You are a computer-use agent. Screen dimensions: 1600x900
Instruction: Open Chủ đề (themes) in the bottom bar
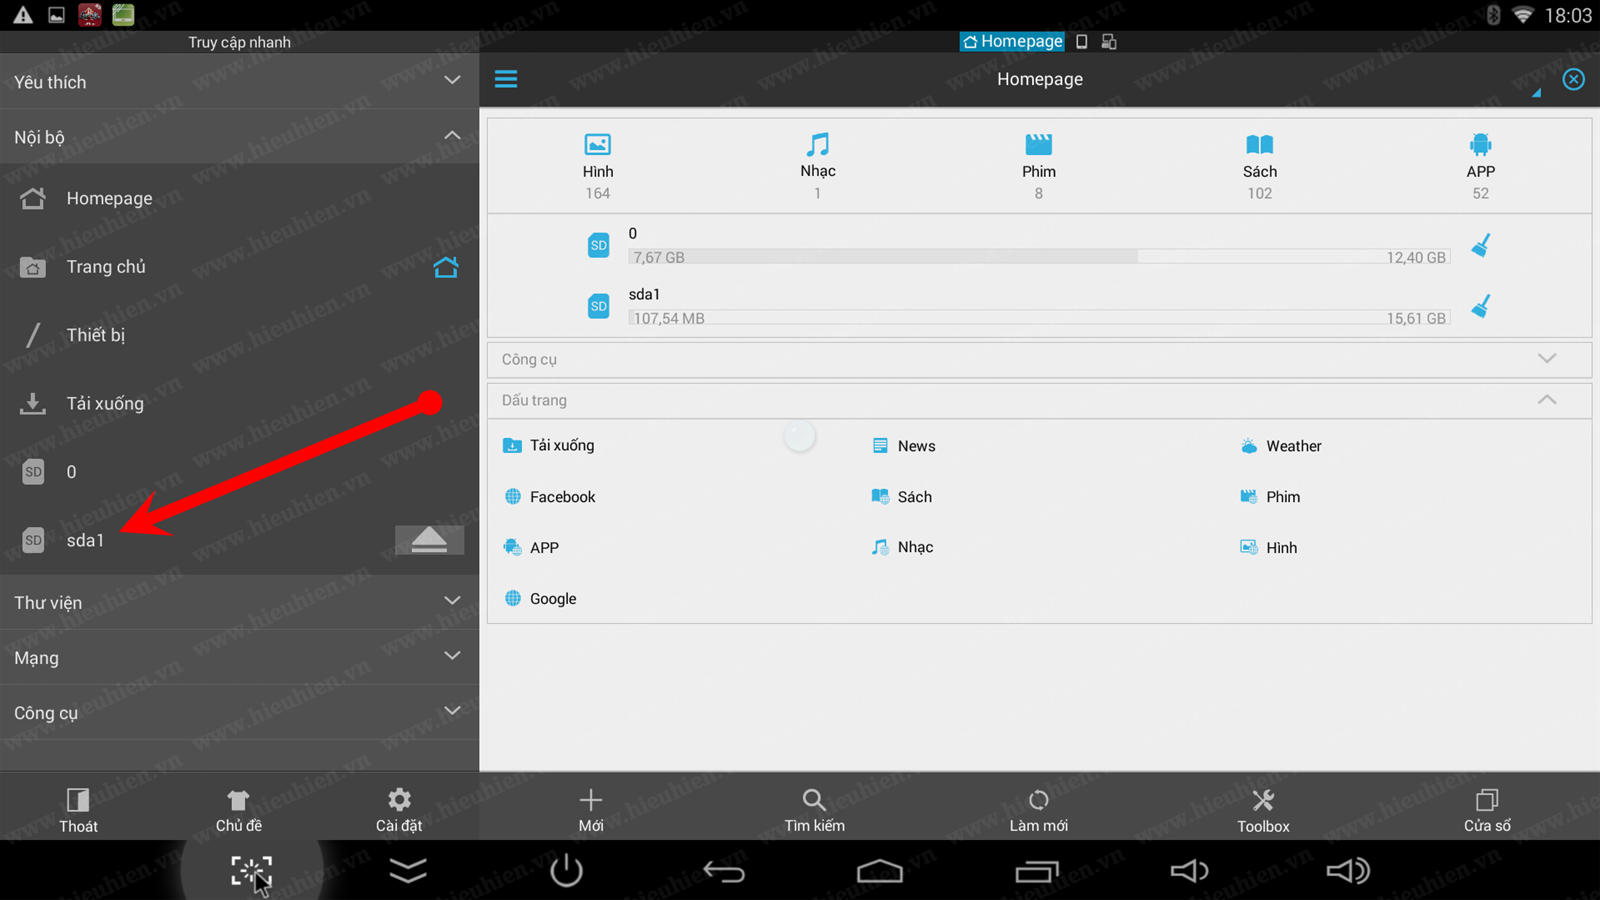[x=238, y=808]
